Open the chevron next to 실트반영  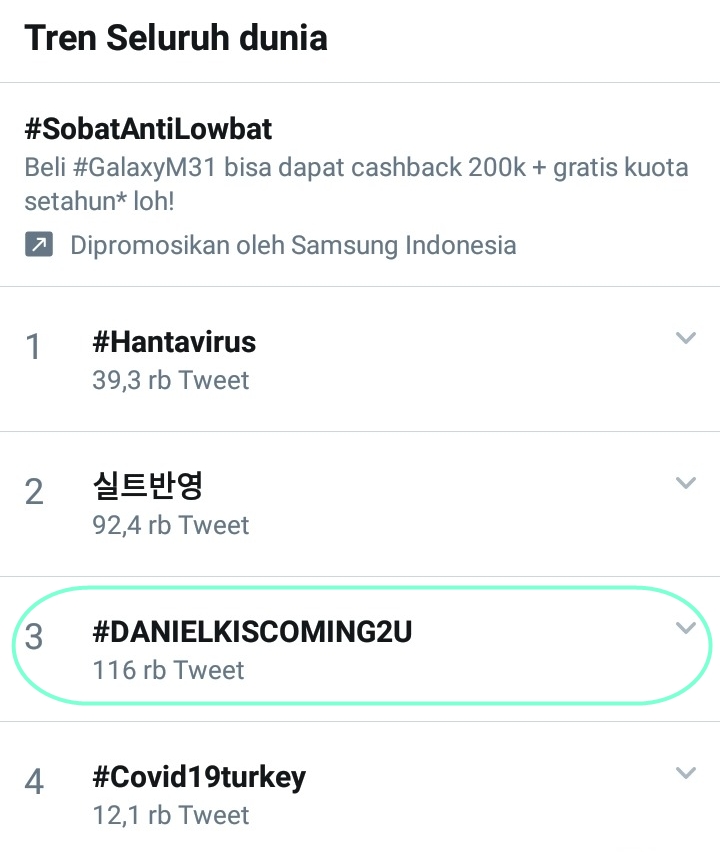point(686,483)
